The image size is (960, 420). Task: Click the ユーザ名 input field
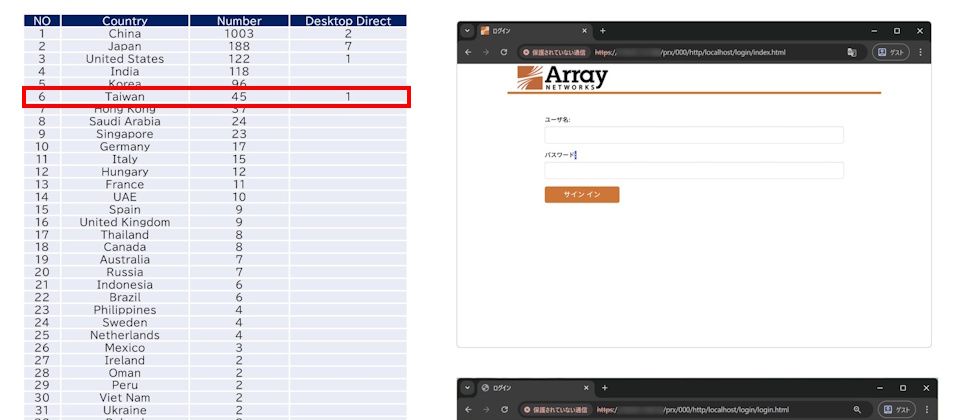coord(693,135)
